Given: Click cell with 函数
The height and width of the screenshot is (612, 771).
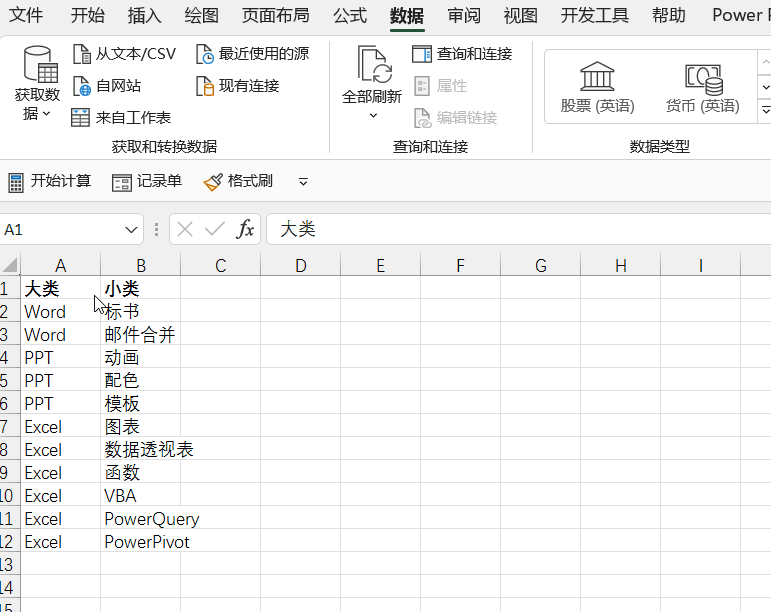Looking at the screenshot, I should tap(141, 472).
